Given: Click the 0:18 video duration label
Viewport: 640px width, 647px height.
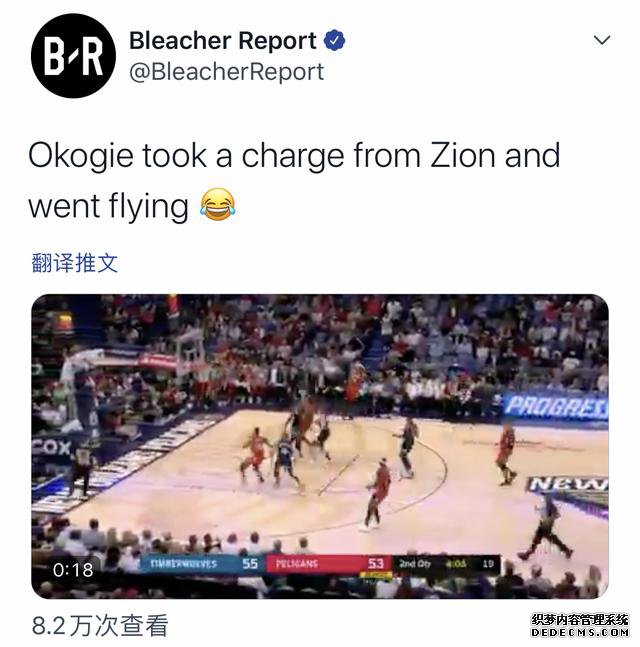Looking at the screenshot, I should coord(73,570).
